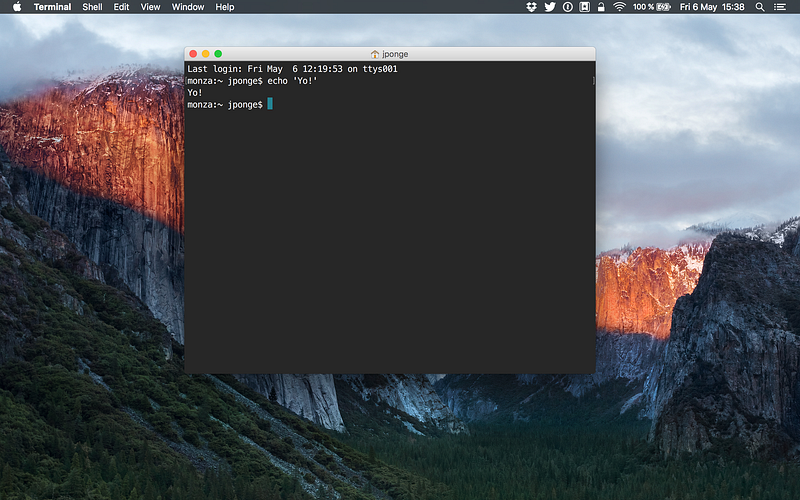Click the 100 % battery percentage text
800x500 pixels.
point(643,7)
